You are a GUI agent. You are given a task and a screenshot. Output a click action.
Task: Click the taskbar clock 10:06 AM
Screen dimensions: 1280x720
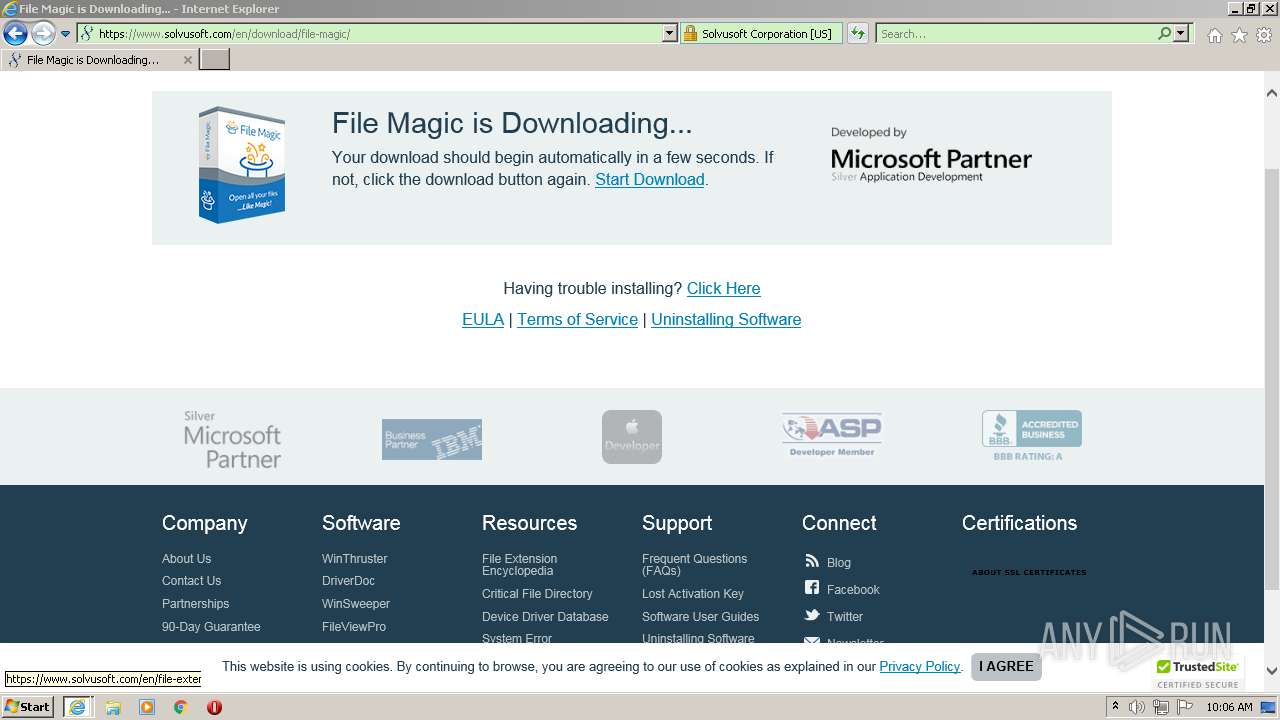[x=1229, y=707]
